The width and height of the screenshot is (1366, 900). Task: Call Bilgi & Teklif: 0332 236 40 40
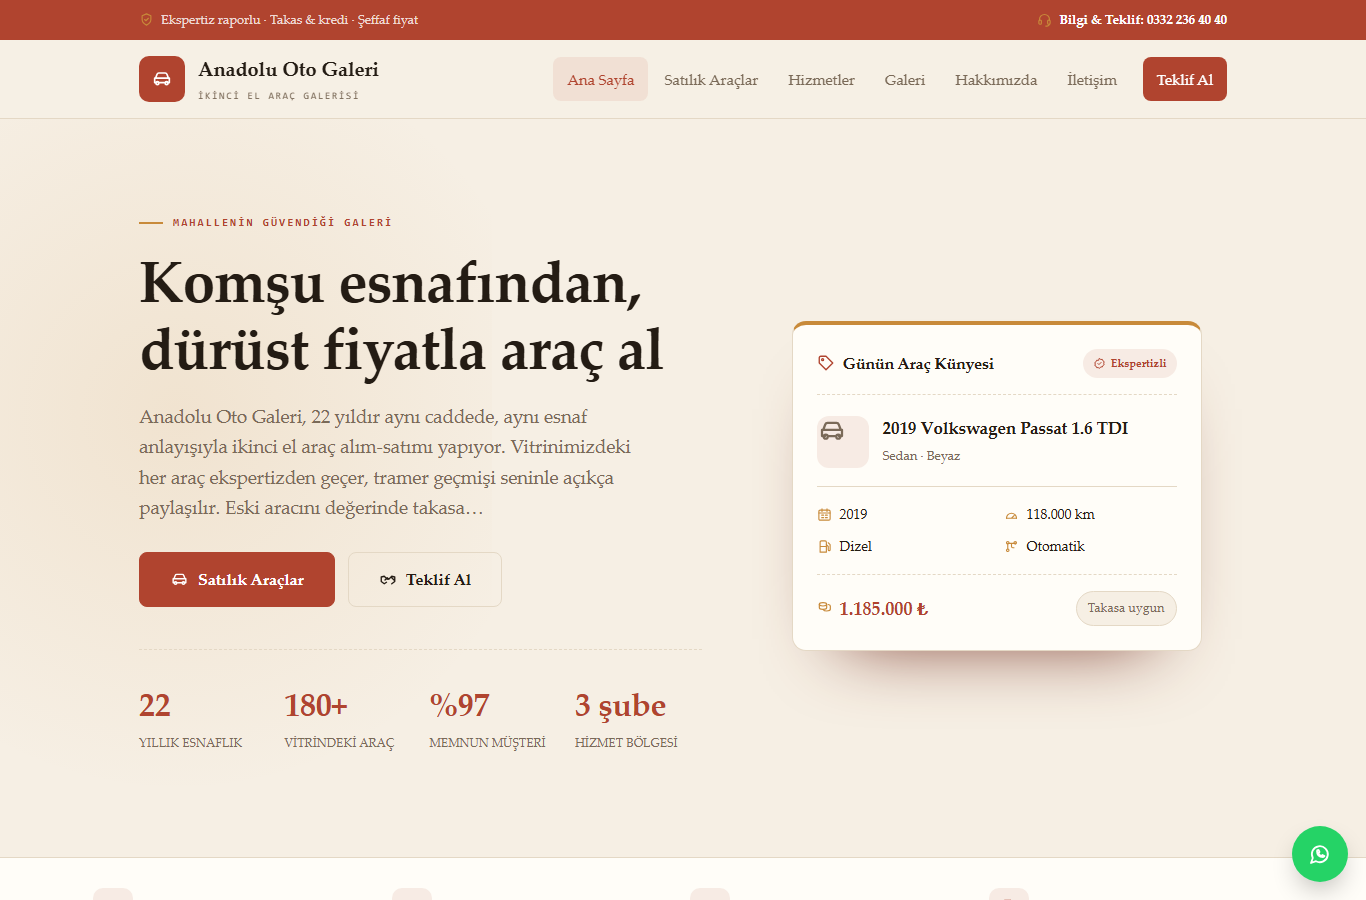[x=1143, y=20]
